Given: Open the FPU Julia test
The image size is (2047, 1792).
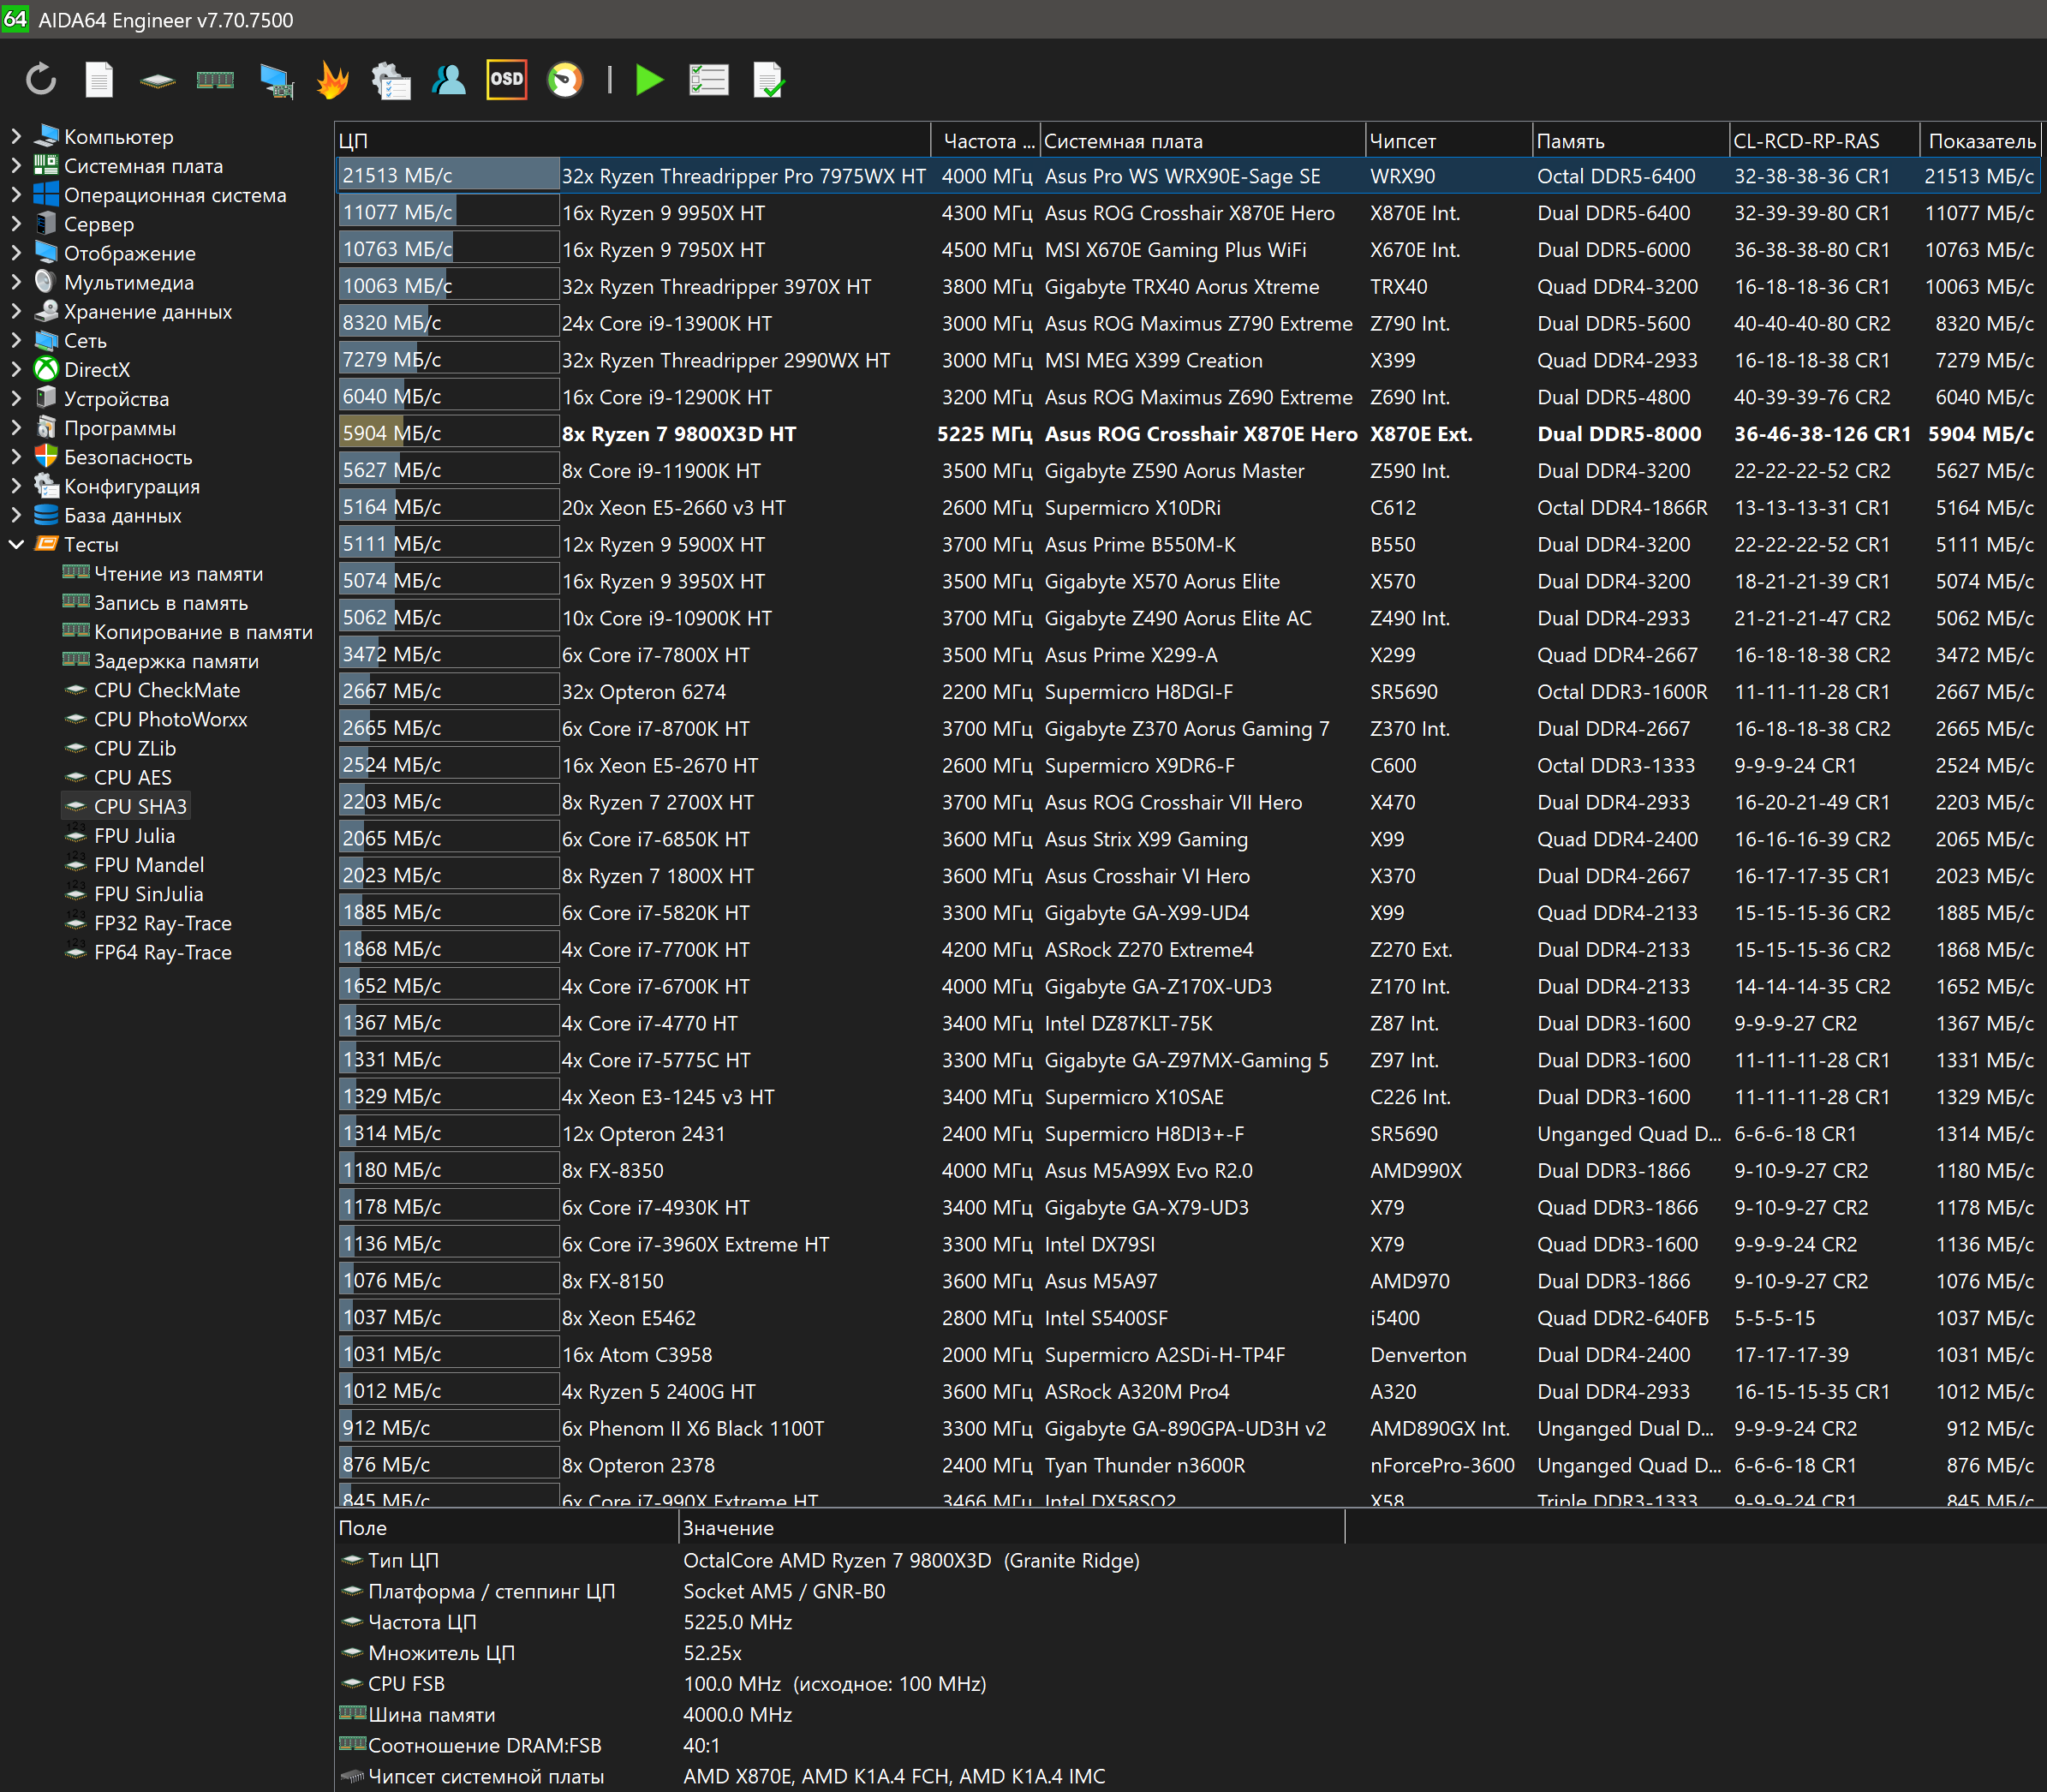Looking at the screenshot, I should [134, 836].
